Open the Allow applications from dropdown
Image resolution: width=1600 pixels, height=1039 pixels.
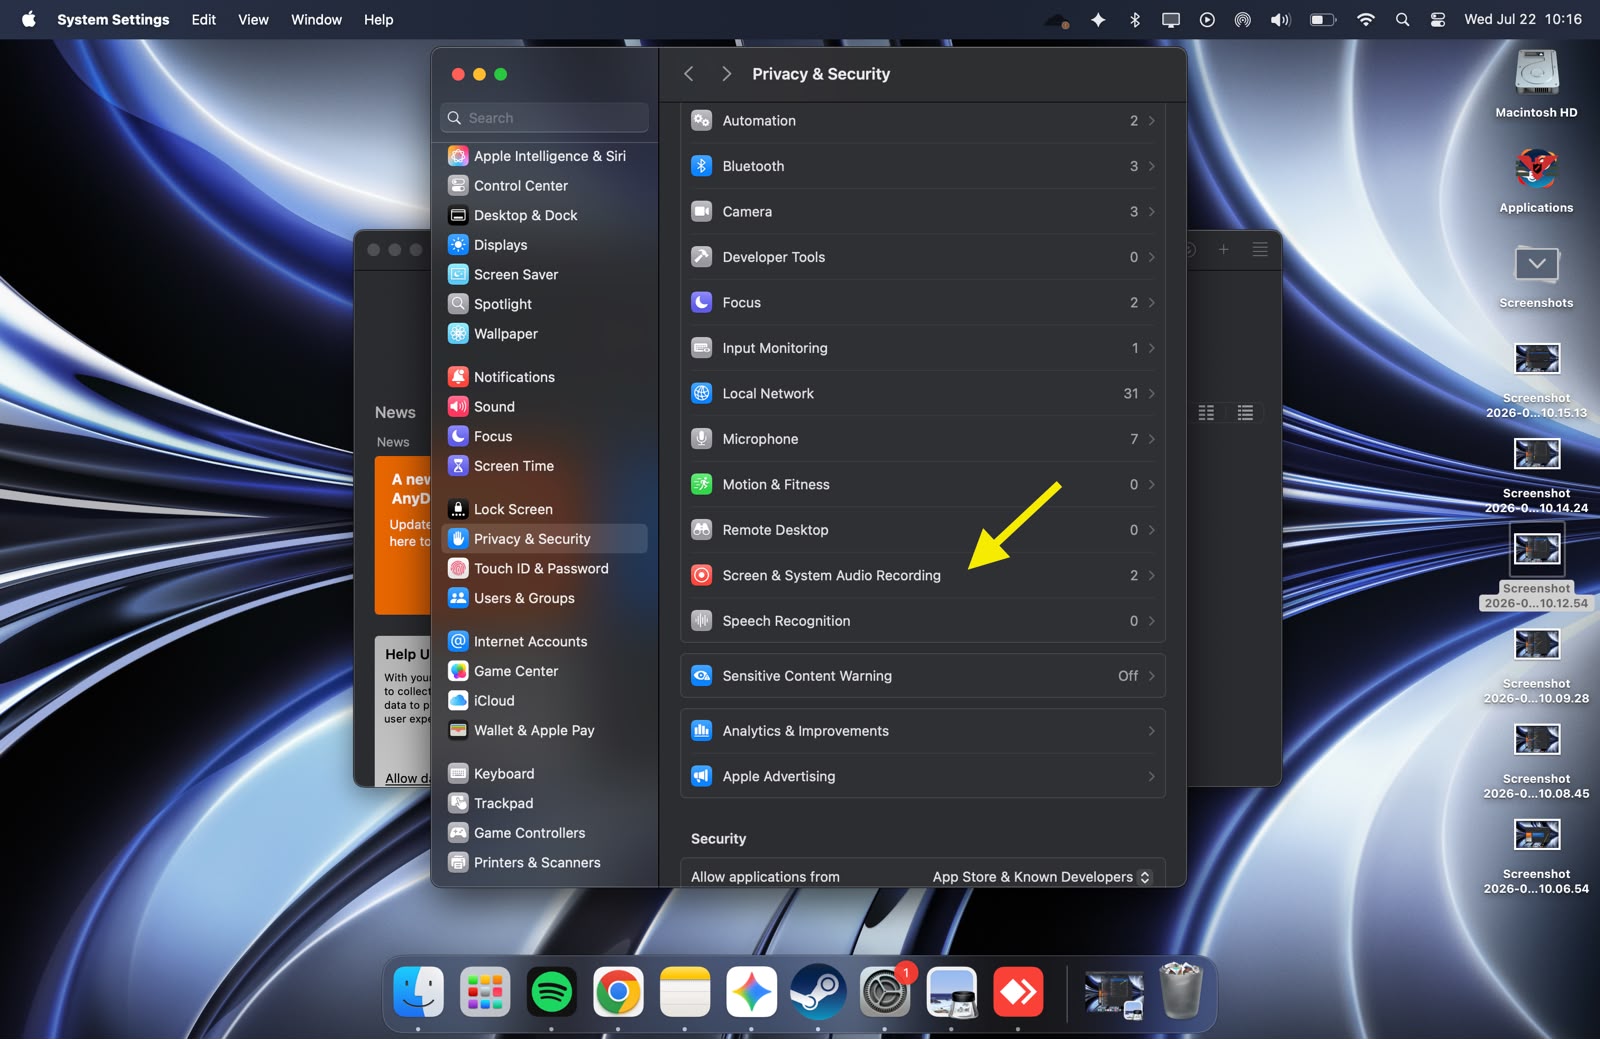[x=1042, y=877]
